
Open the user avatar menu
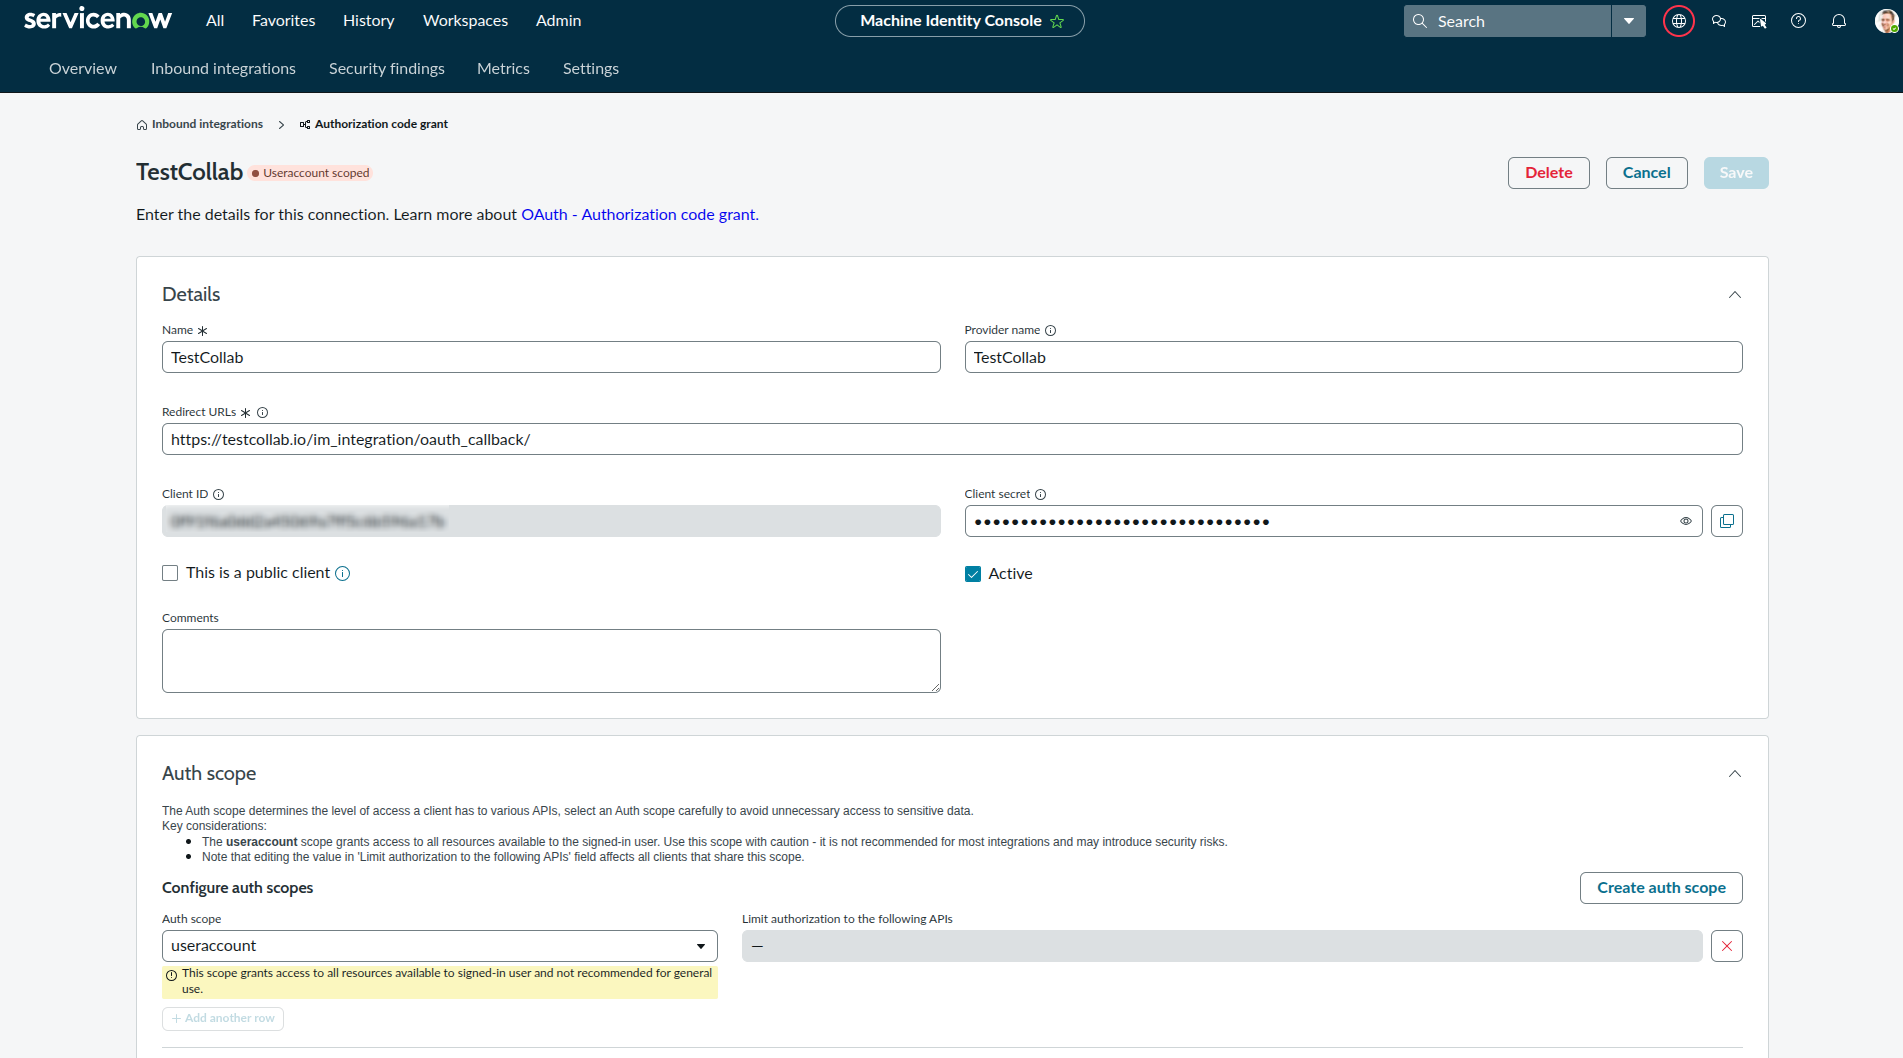1886,21
